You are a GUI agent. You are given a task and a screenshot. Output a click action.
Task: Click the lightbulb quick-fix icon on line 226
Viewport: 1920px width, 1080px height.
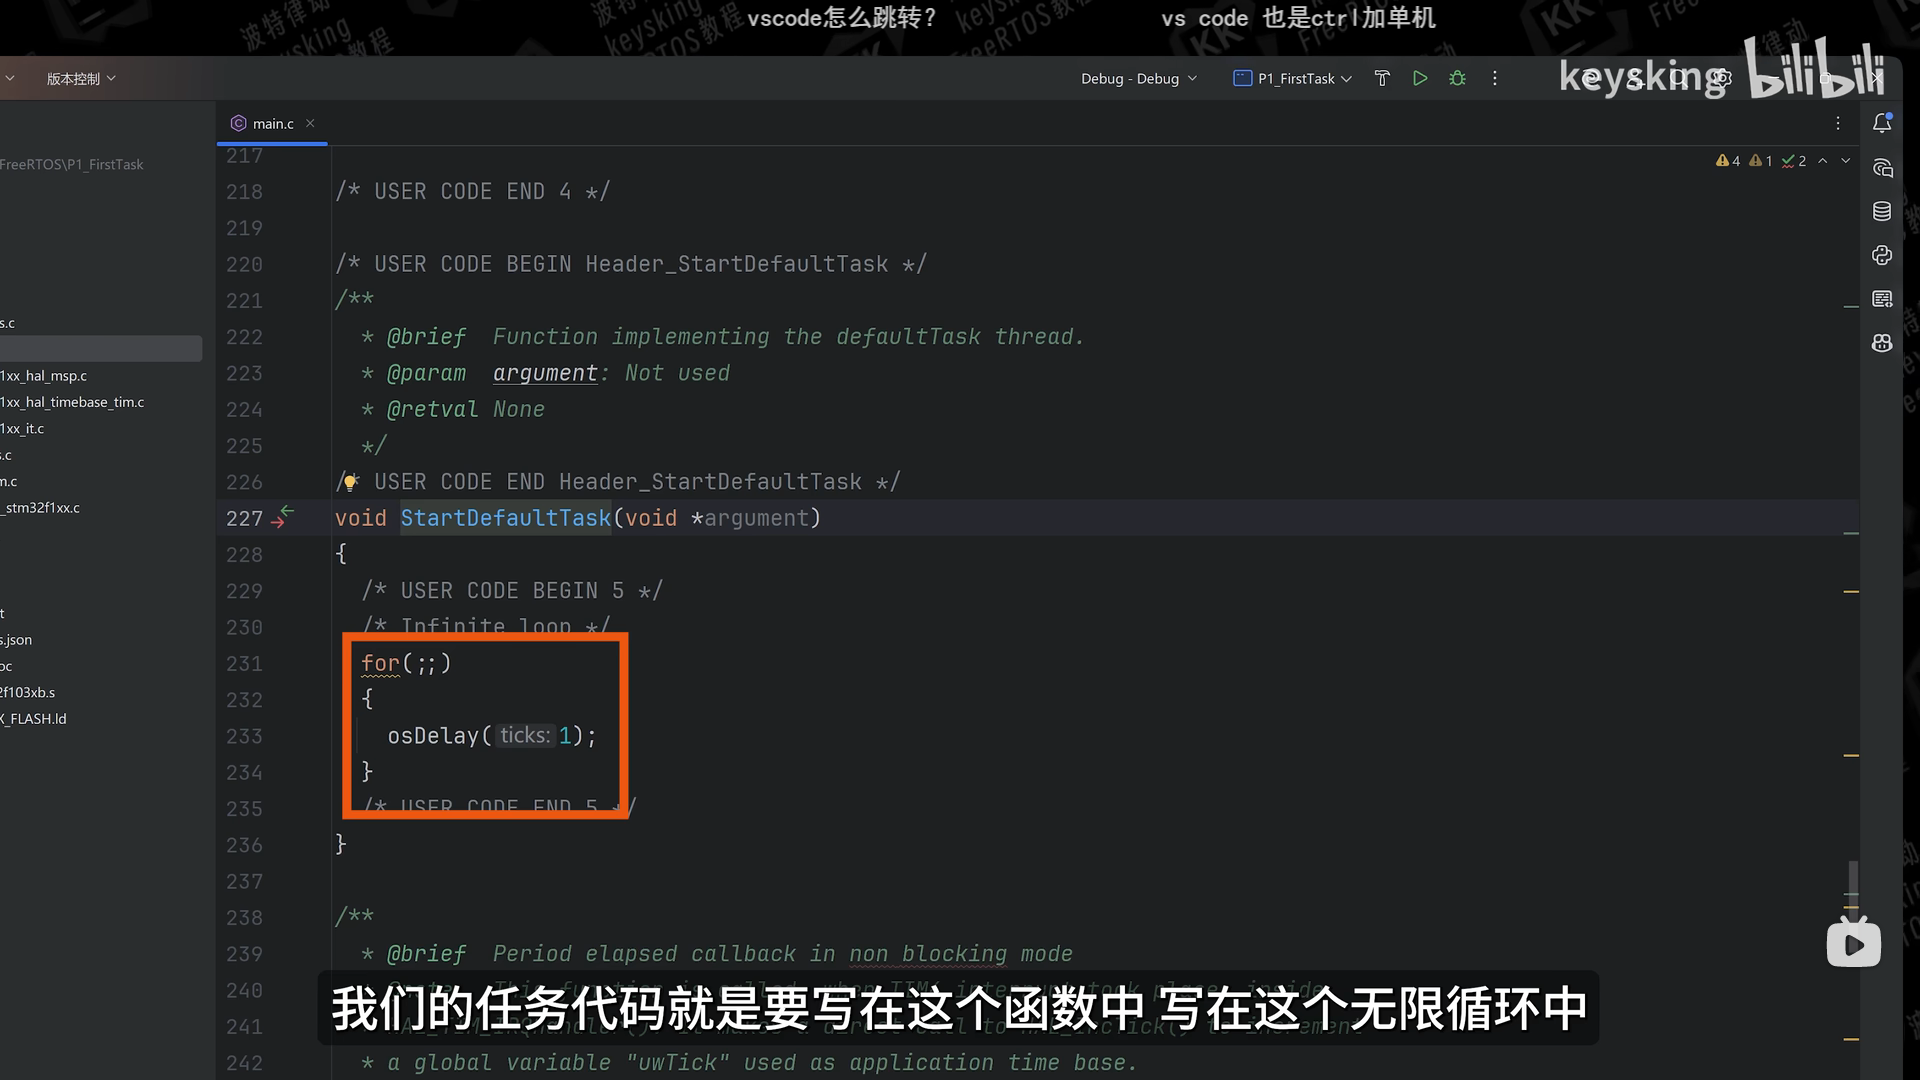pos(350,483)
